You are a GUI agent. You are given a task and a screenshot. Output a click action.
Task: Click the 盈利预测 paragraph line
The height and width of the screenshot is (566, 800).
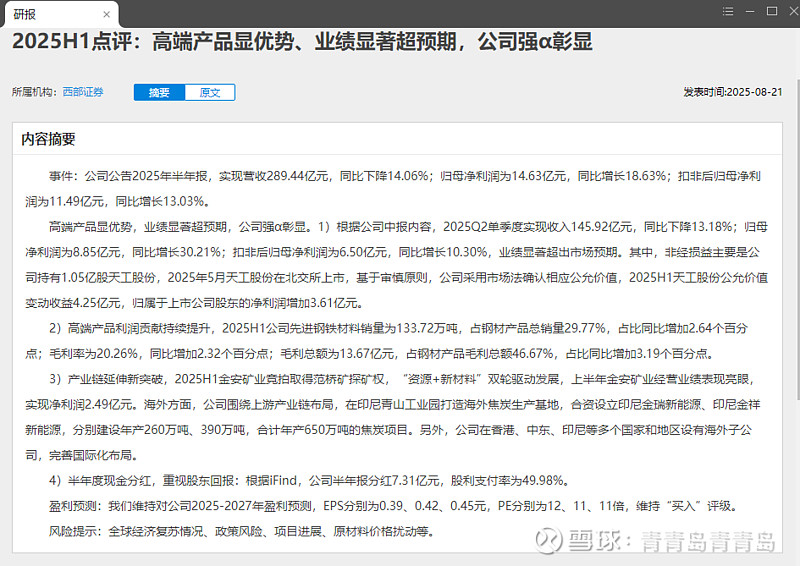(393, 506)
